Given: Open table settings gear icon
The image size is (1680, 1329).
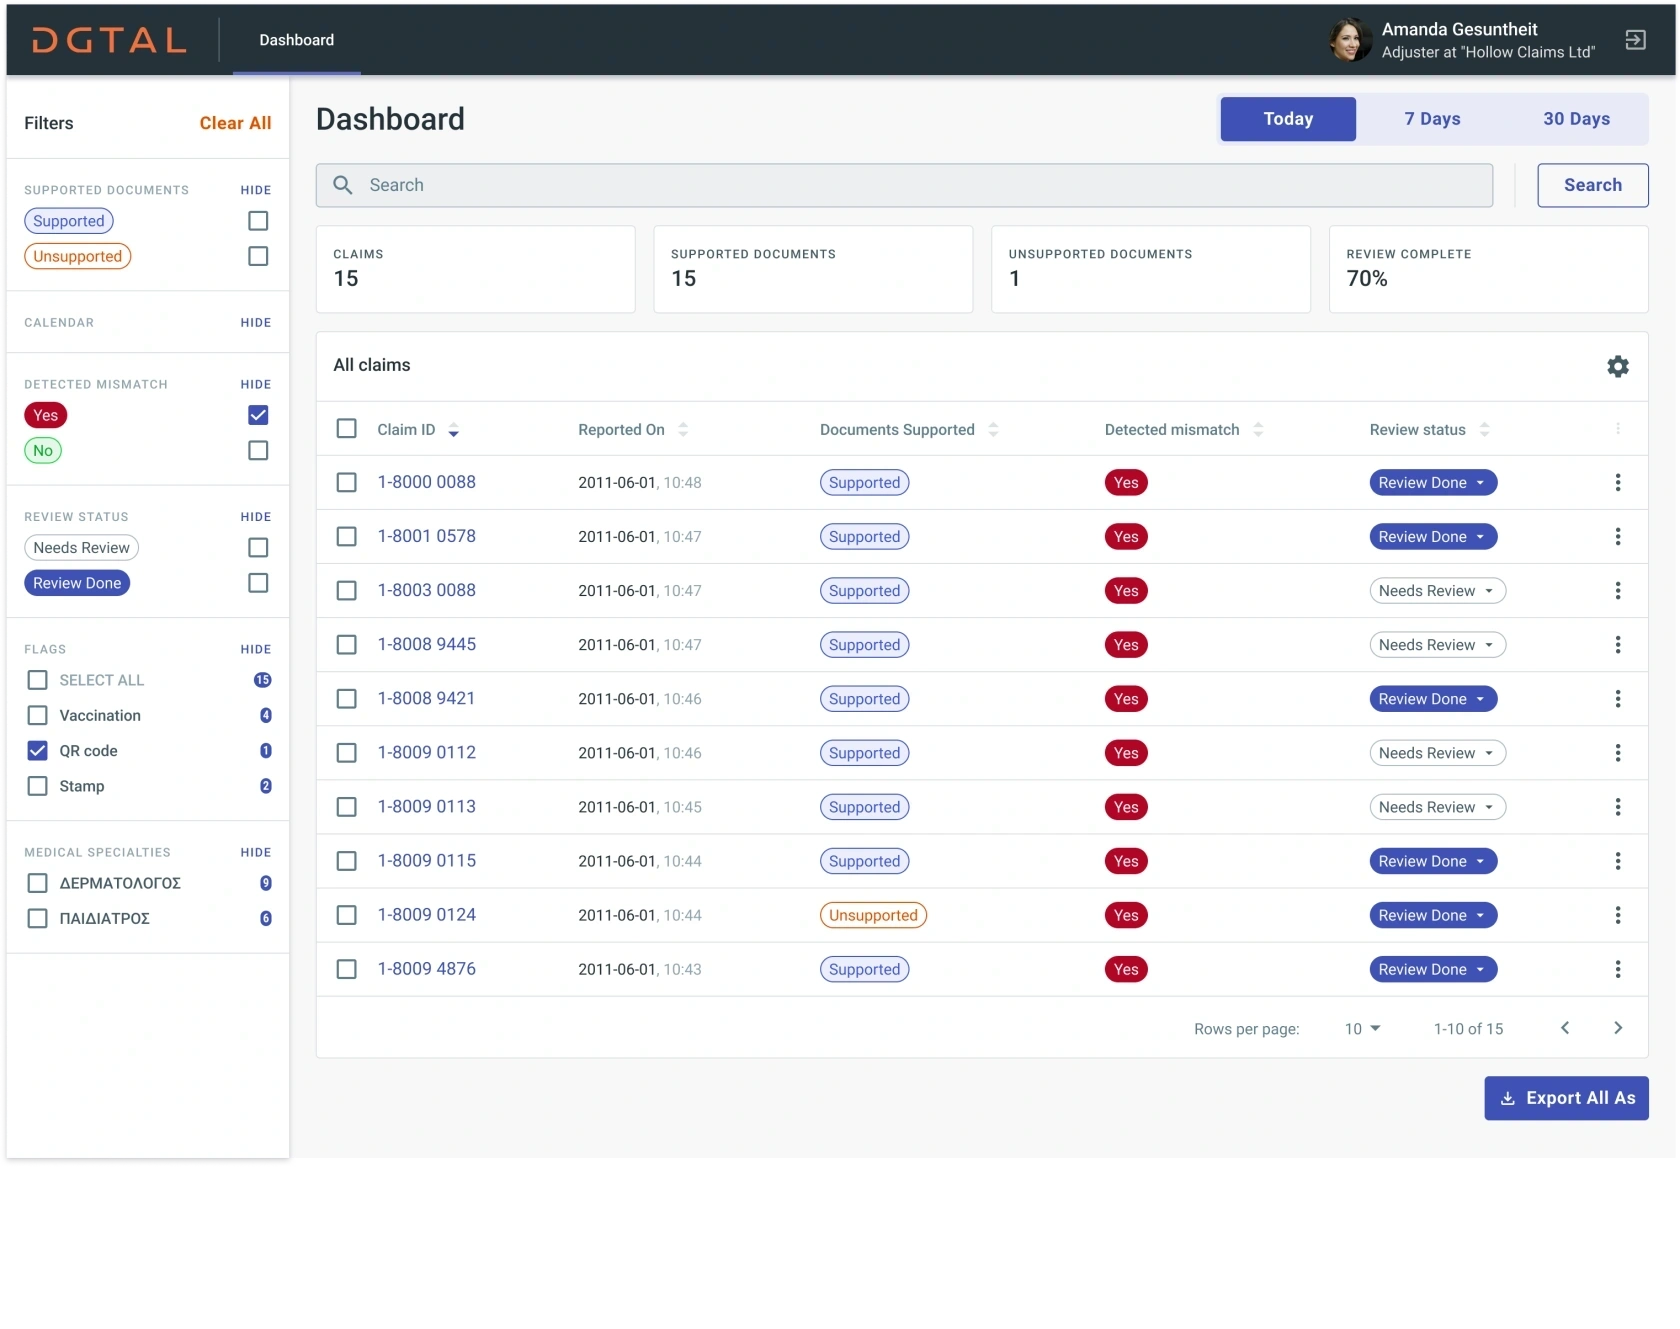Looking at the screenshot, I should (1617, 366).
